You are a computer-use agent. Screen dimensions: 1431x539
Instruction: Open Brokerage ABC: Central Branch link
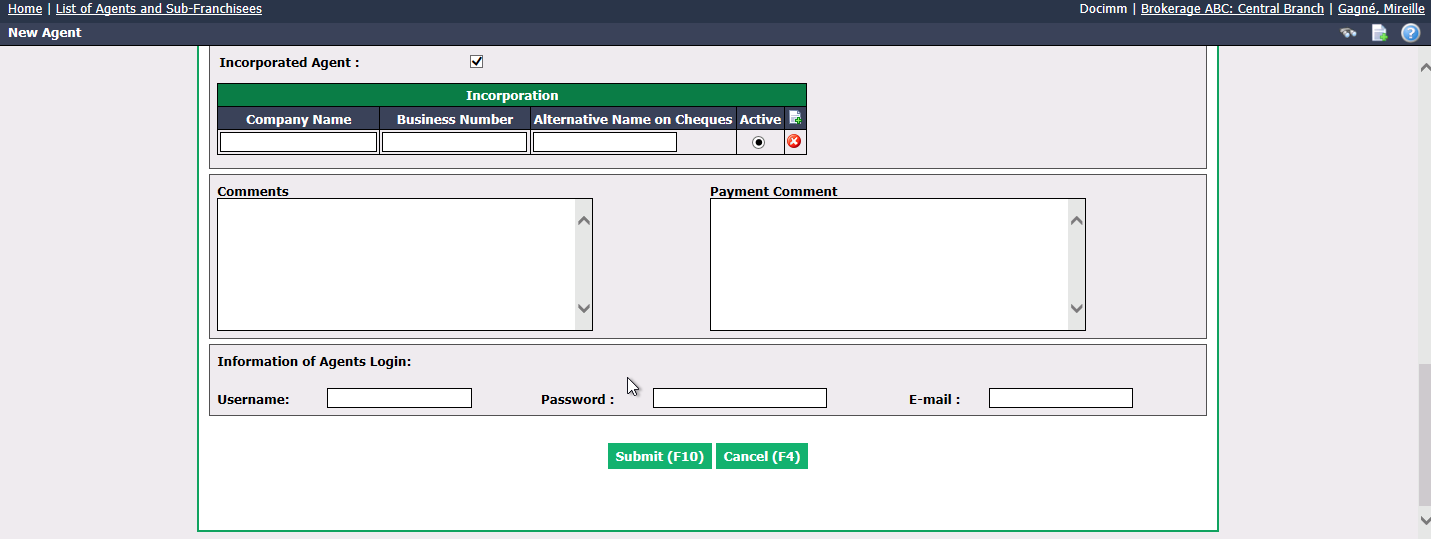pos(1232,9)
